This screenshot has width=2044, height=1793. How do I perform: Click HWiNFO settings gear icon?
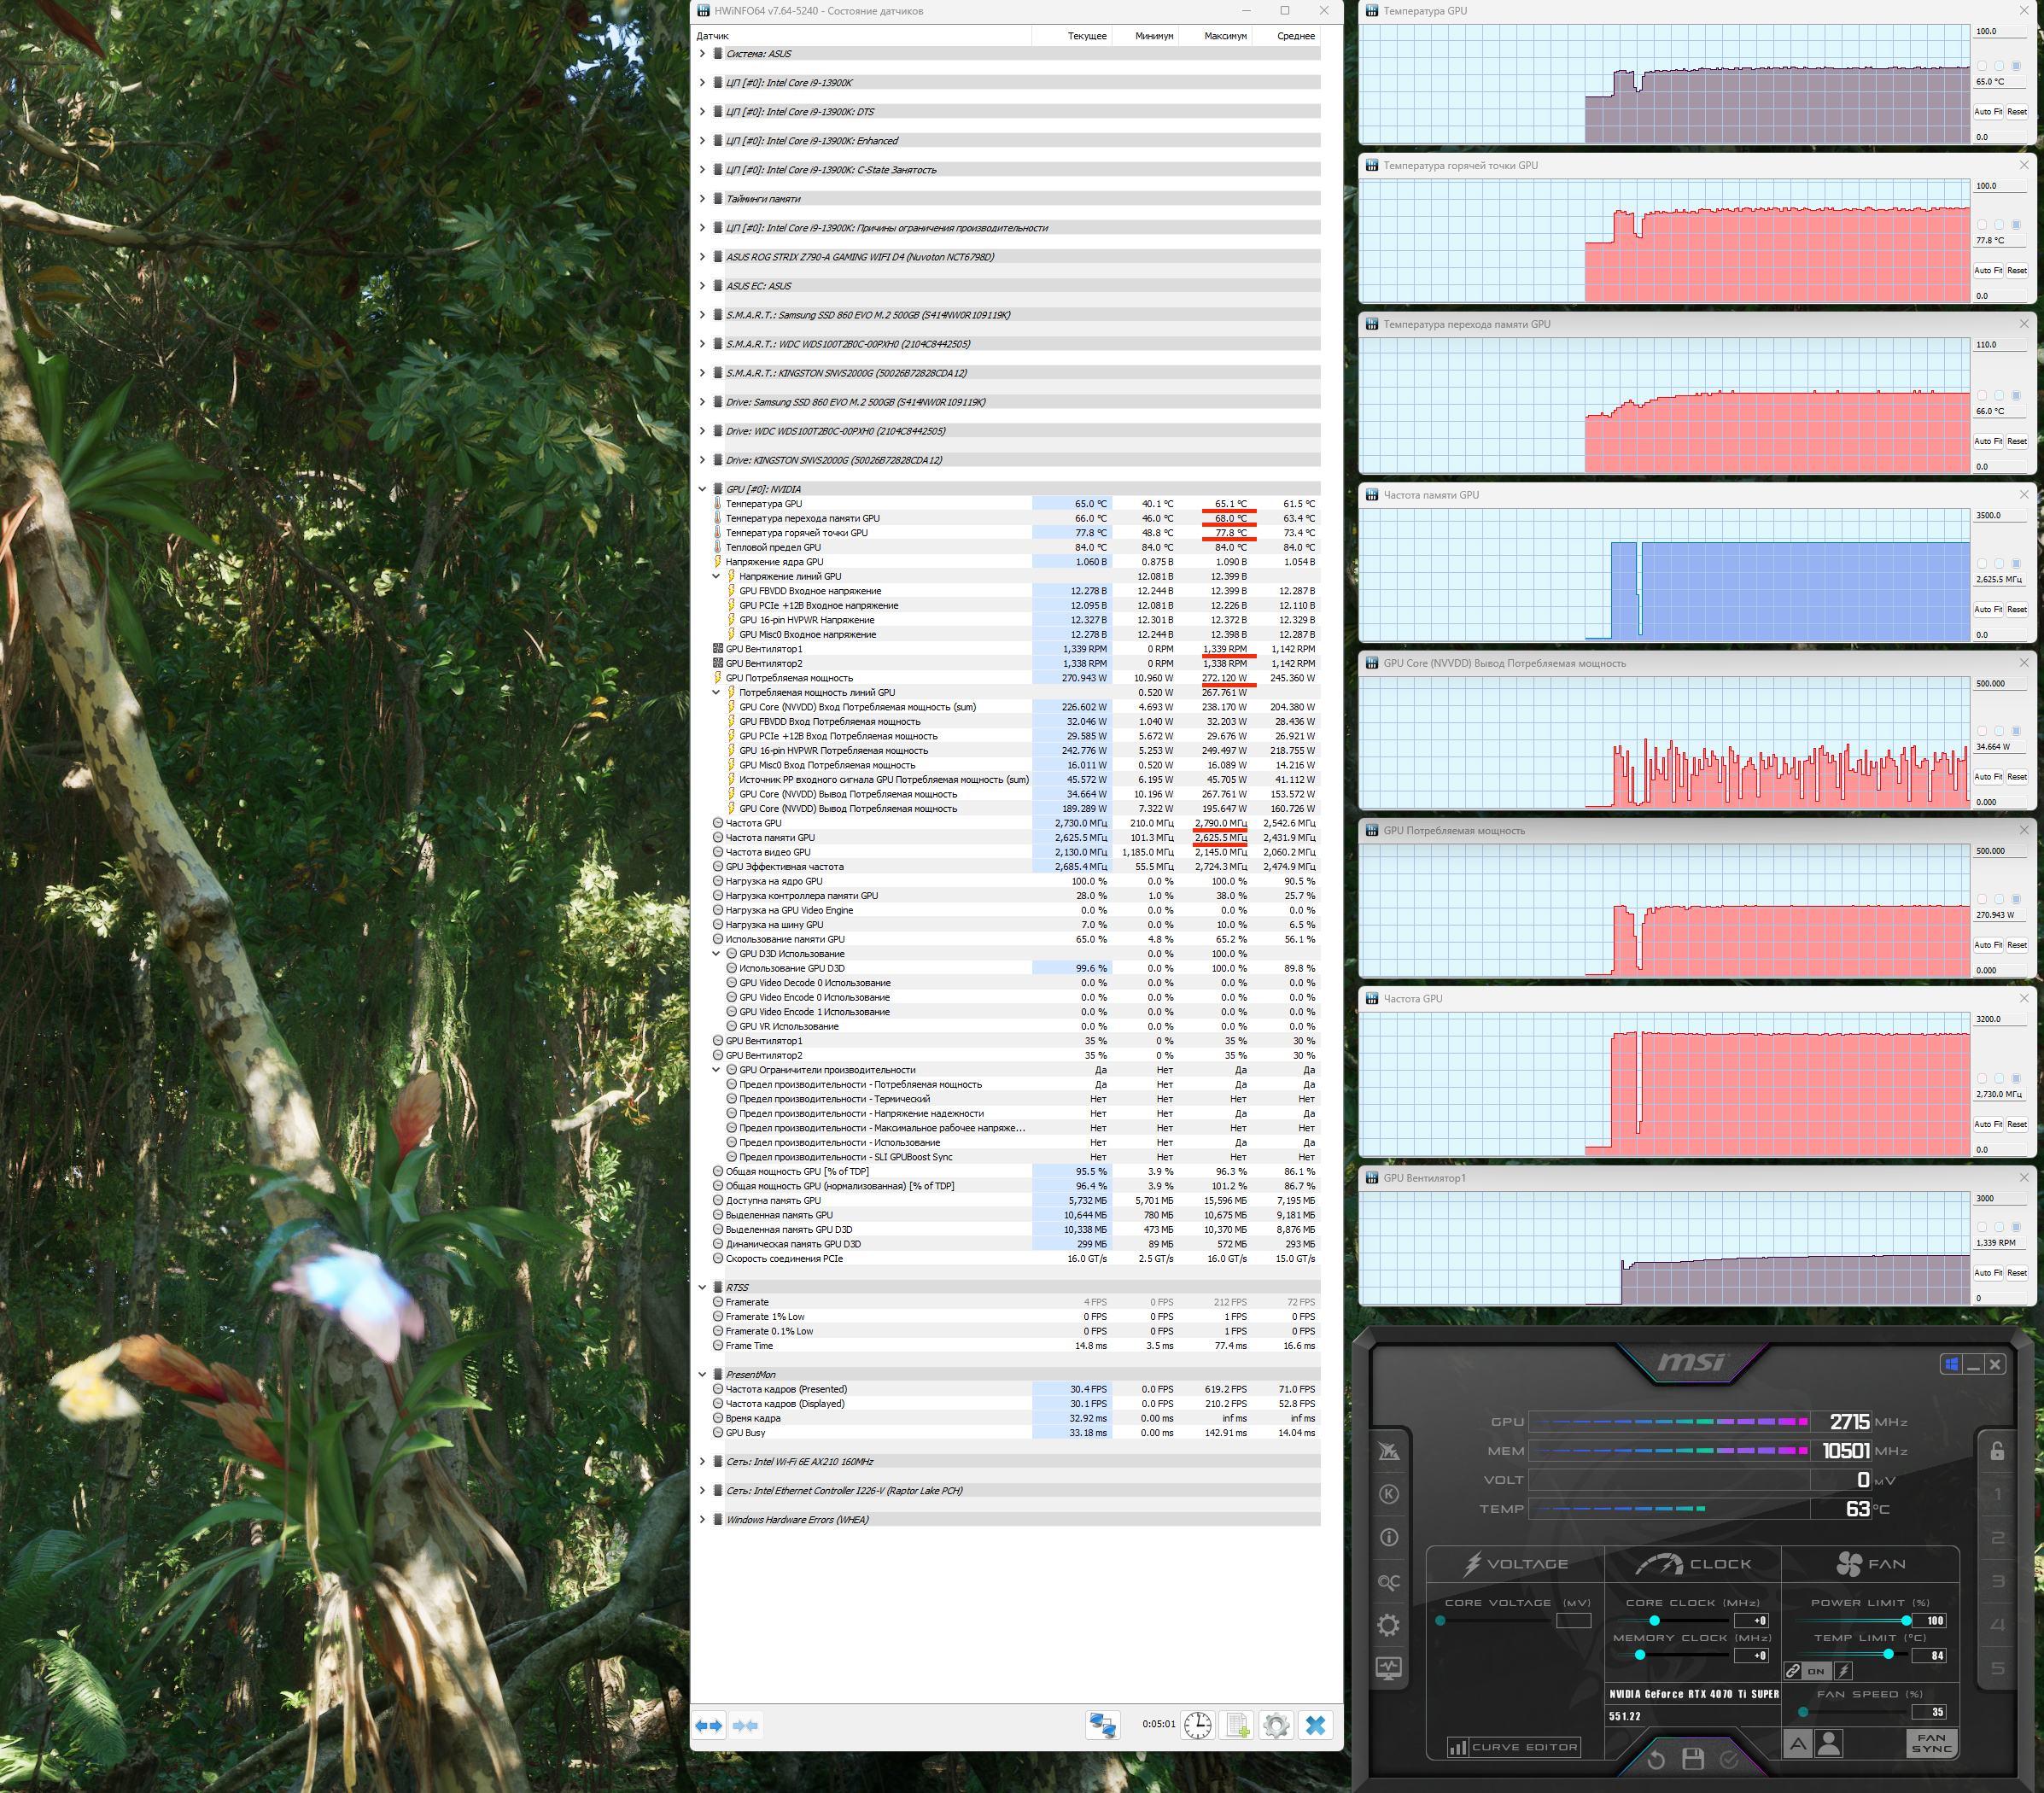[x=1276, y=1725]
